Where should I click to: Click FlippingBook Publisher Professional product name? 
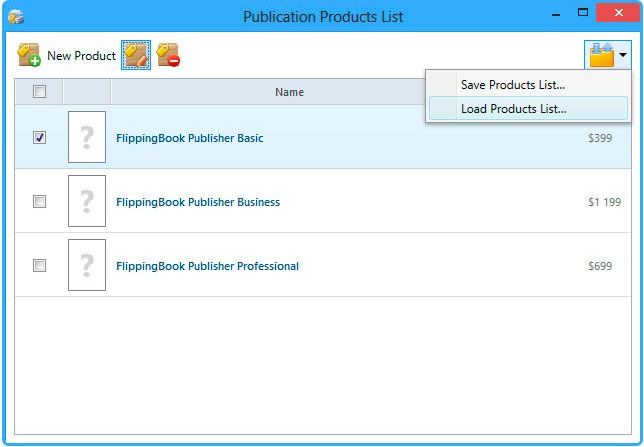pos(207,266)
